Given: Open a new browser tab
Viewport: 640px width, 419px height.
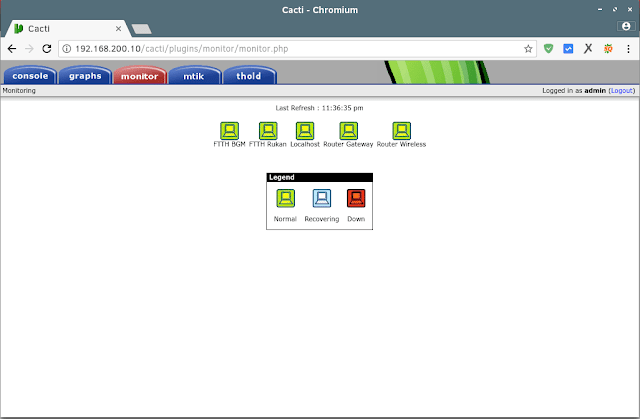Looking at the screenshot, I should (x=142, y=29).
